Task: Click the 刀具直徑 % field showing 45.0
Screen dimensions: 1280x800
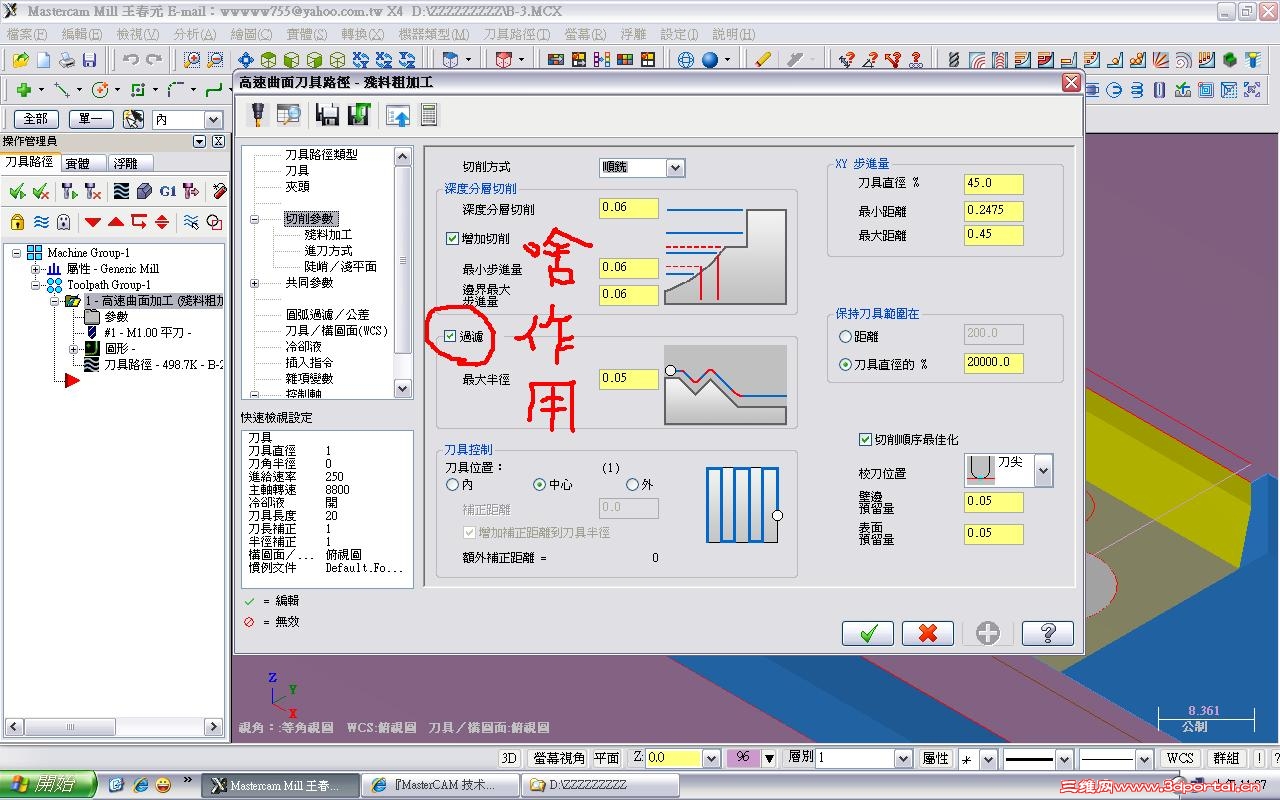Action: 994,184
